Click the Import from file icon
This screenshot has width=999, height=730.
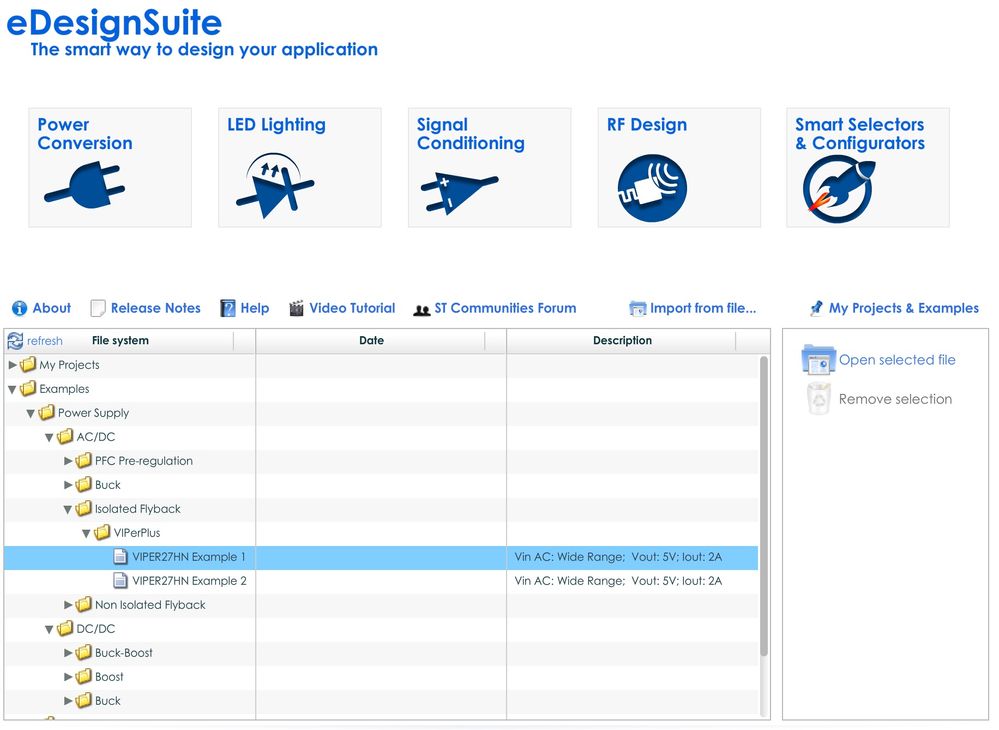pos(637,308)
